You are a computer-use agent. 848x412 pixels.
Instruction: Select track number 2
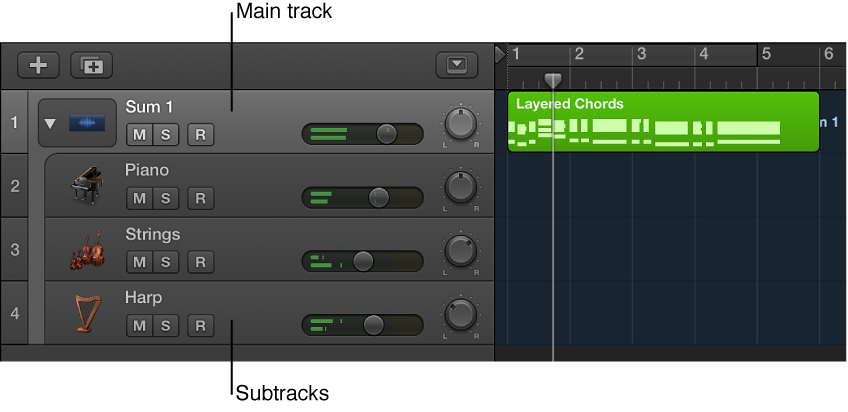coord(14,186)
